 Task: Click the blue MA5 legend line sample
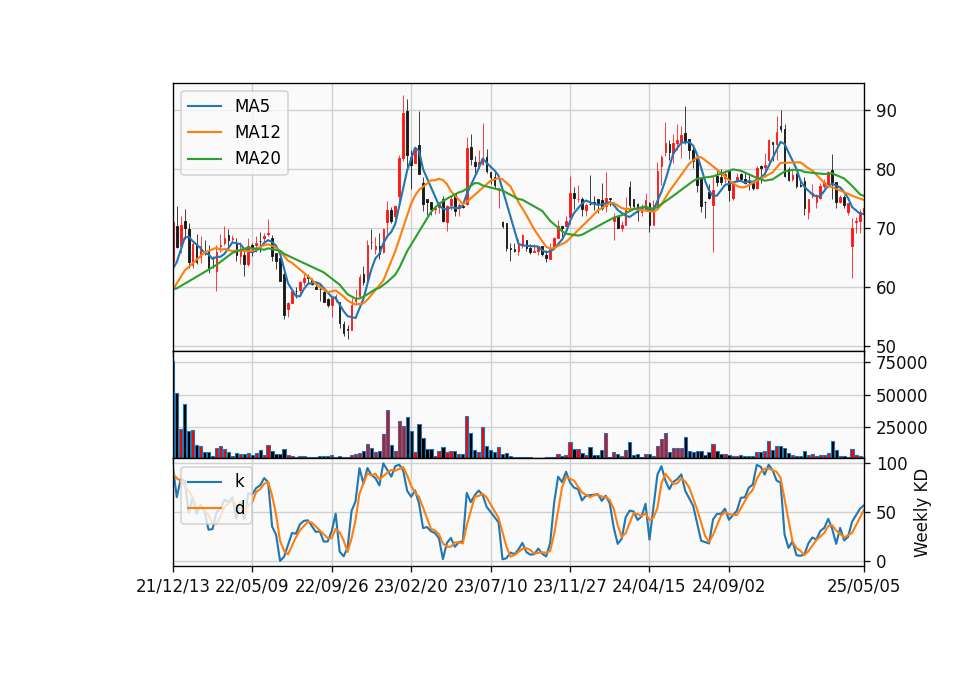click(x=204, y=106)
